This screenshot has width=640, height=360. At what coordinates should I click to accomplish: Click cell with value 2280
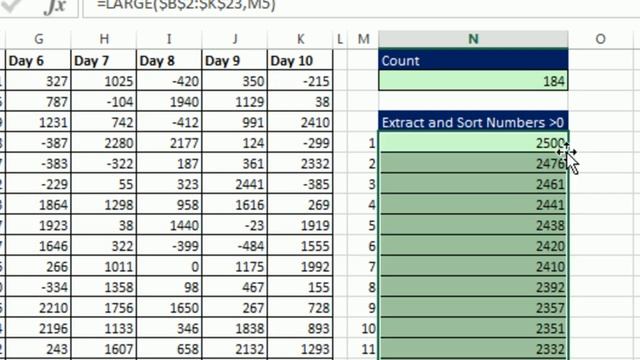pos(104,143)
